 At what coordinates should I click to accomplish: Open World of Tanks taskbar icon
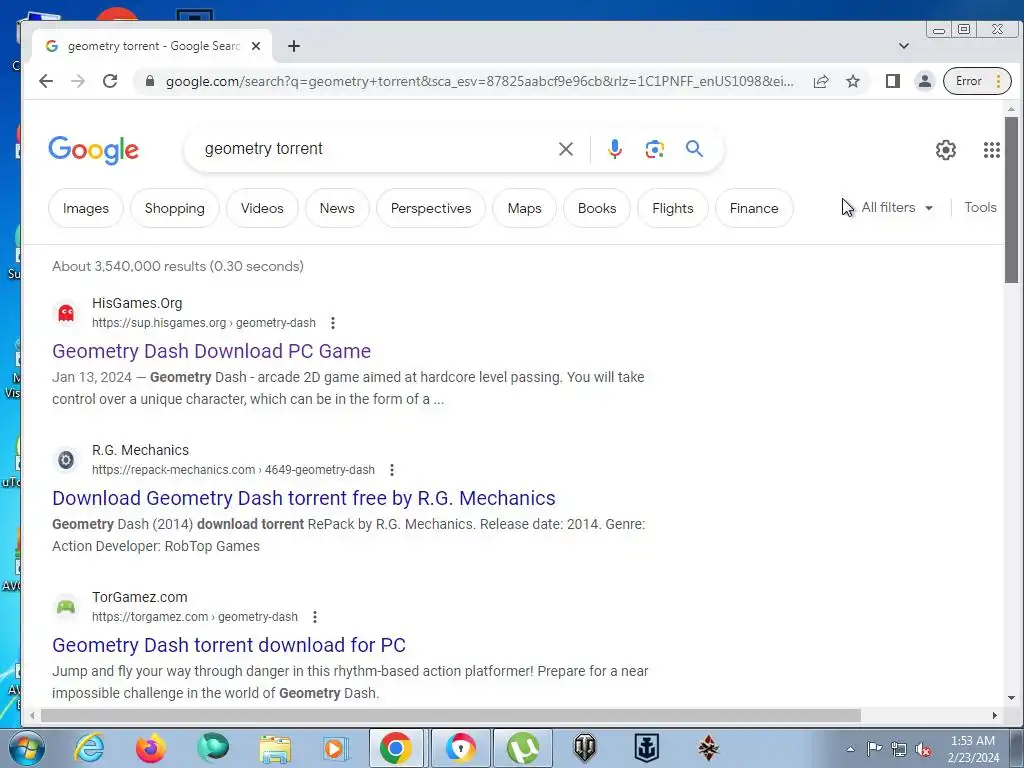(584, 748)
